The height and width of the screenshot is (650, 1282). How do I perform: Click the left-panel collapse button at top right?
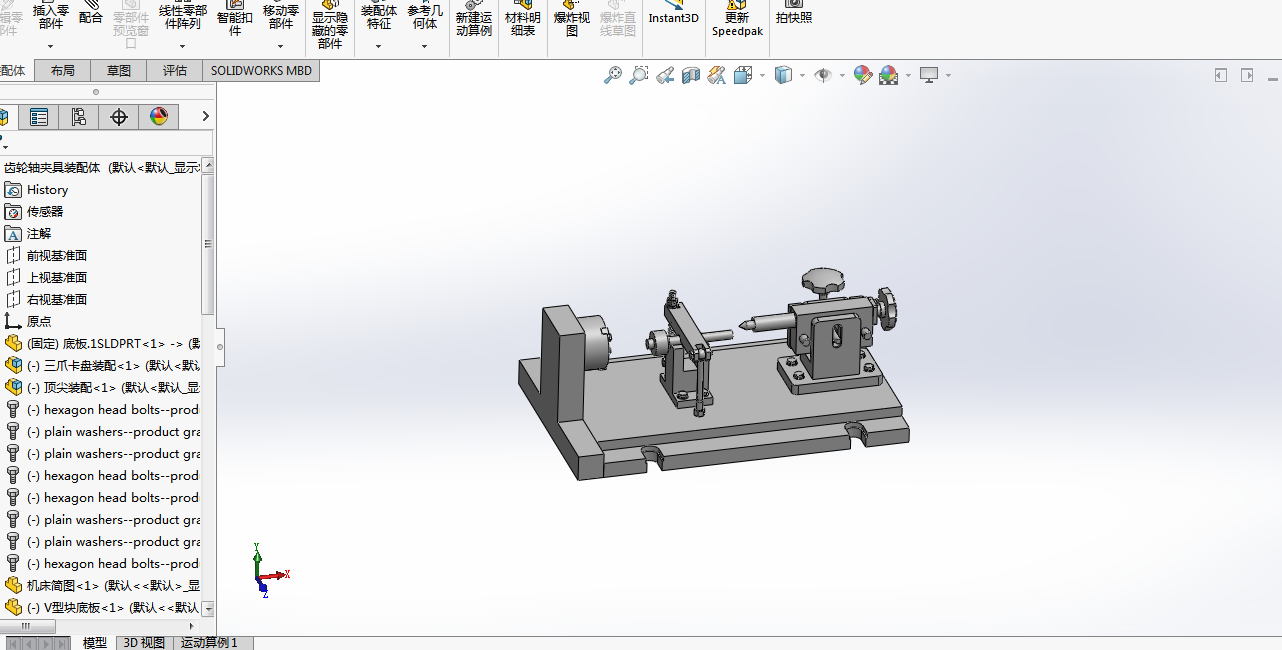(x=1221, y=75)
